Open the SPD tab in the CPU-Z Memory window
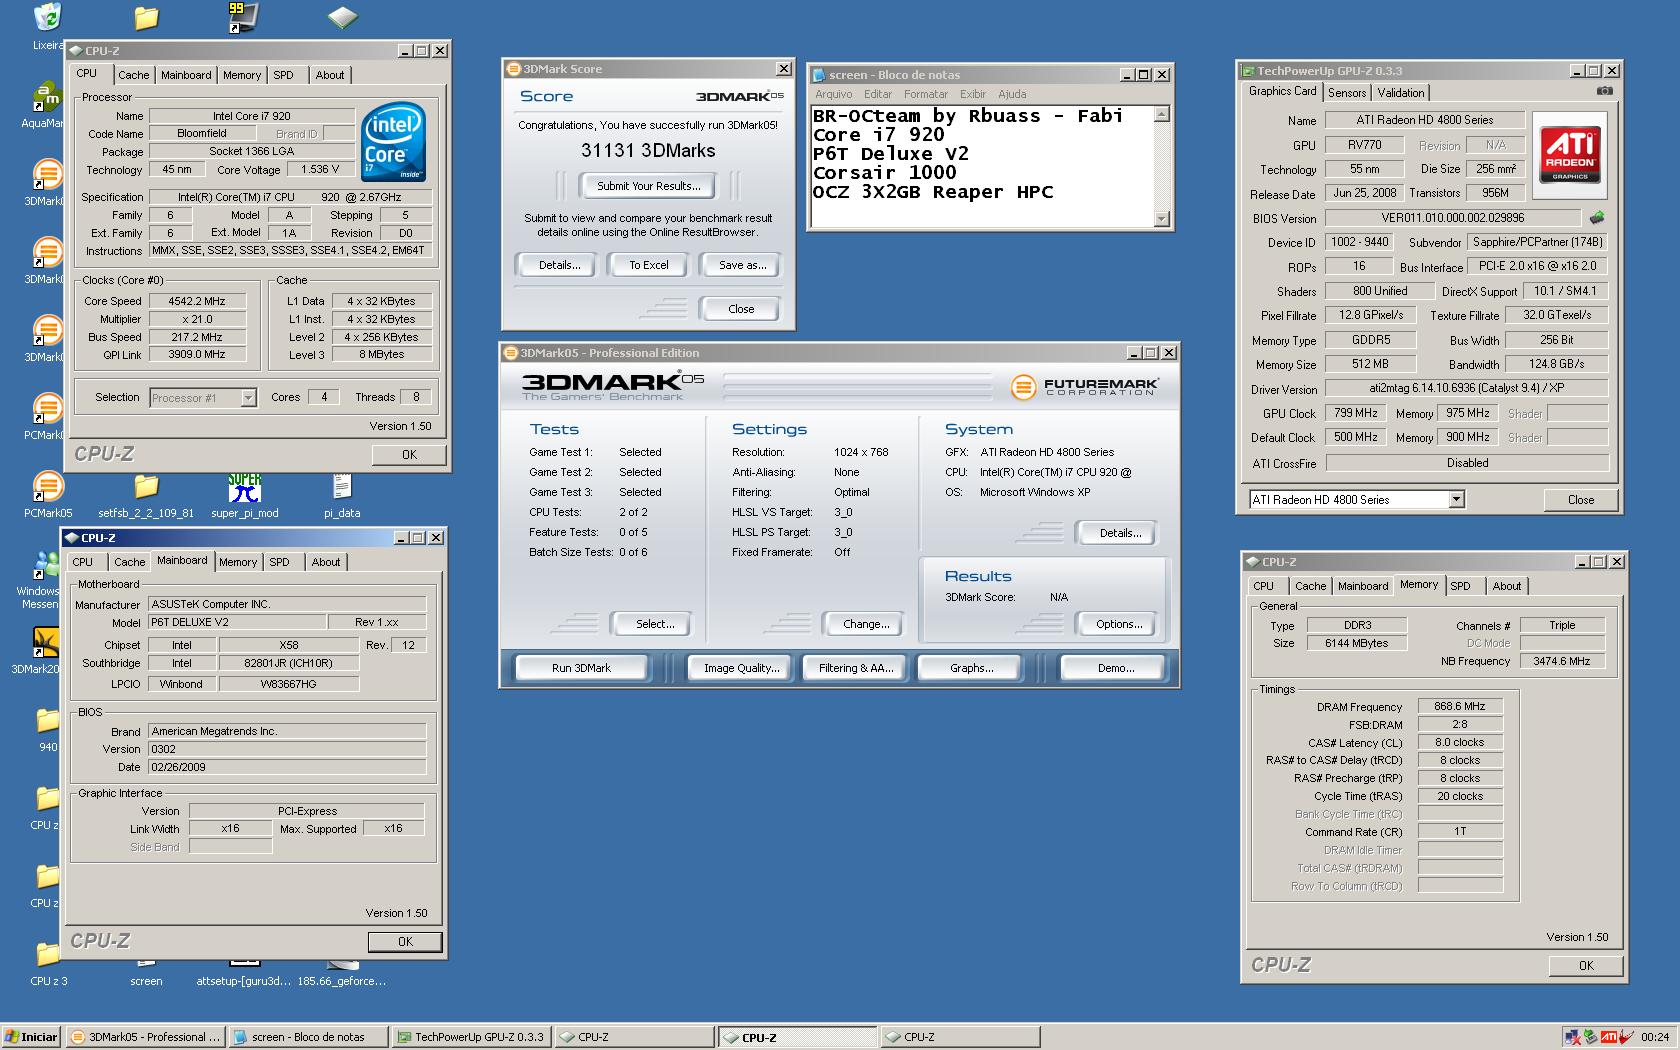The height and width of the screenshot is (1050, 1680). [x=1460, y=586]
